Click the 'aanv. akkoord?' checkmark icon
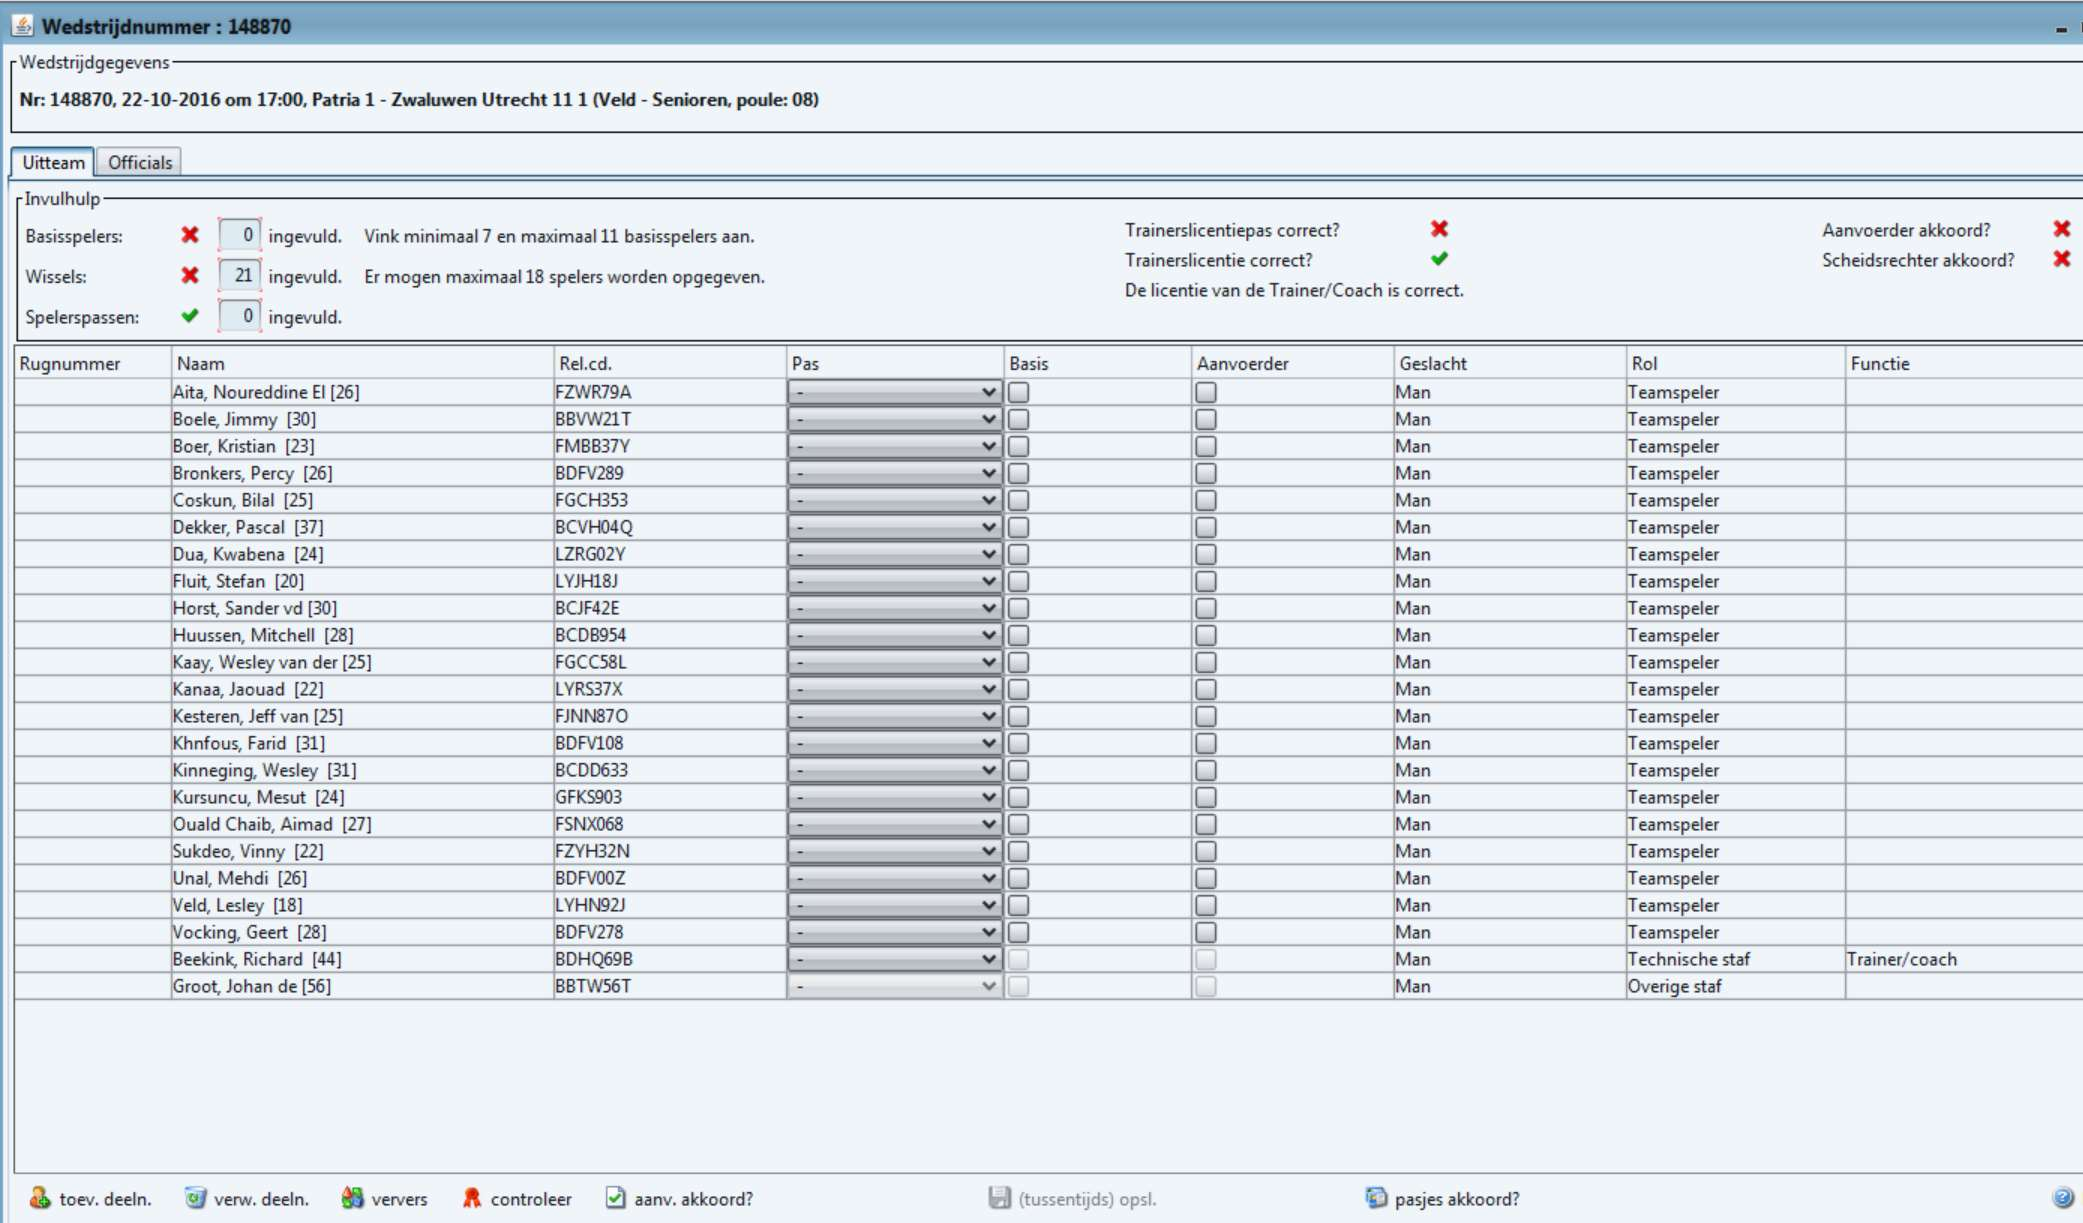Viewport: 2083px width, 1223px height. point(615,1198)
